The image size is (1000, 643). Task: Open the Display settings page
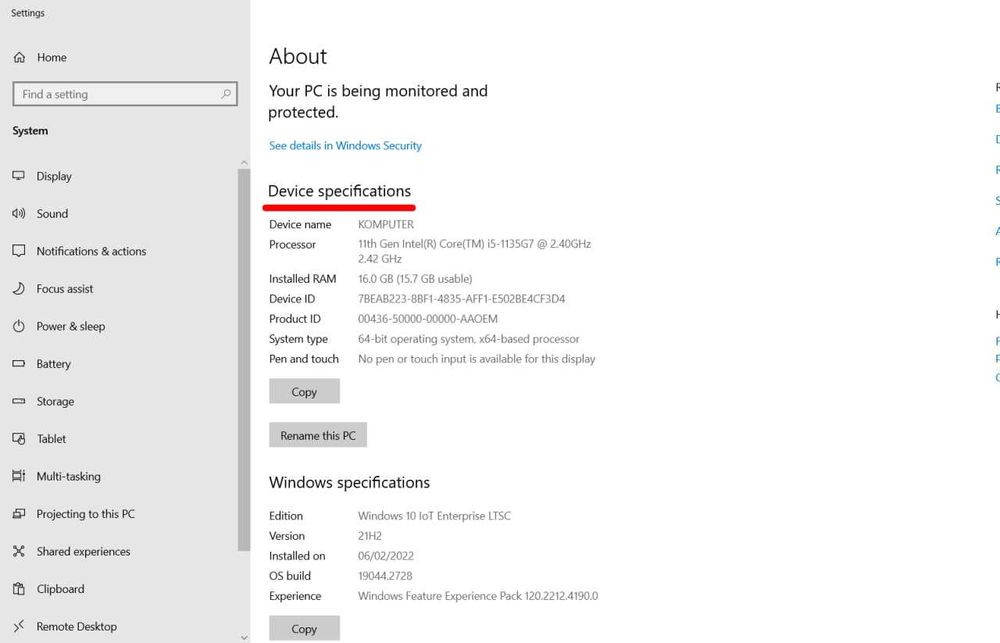[x=121, y=176]
